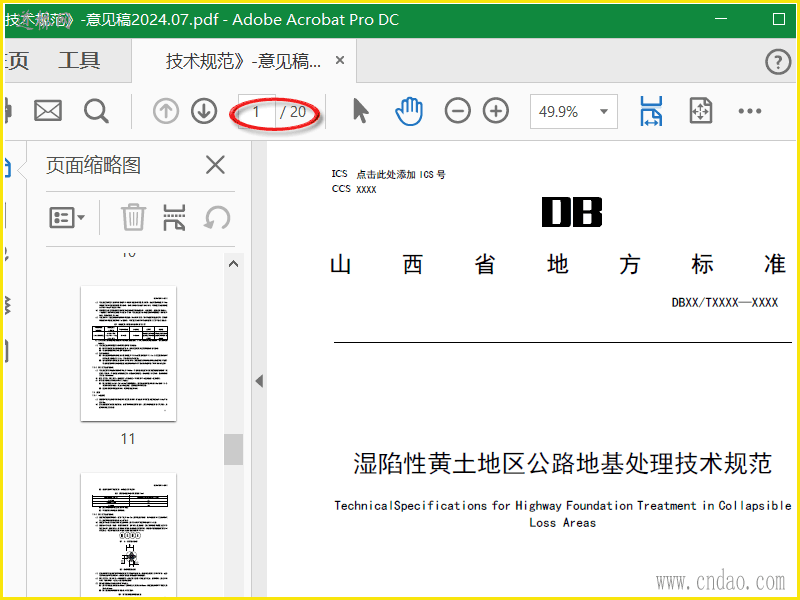Collapse the left navigation pane arrow

click(259, 381)
